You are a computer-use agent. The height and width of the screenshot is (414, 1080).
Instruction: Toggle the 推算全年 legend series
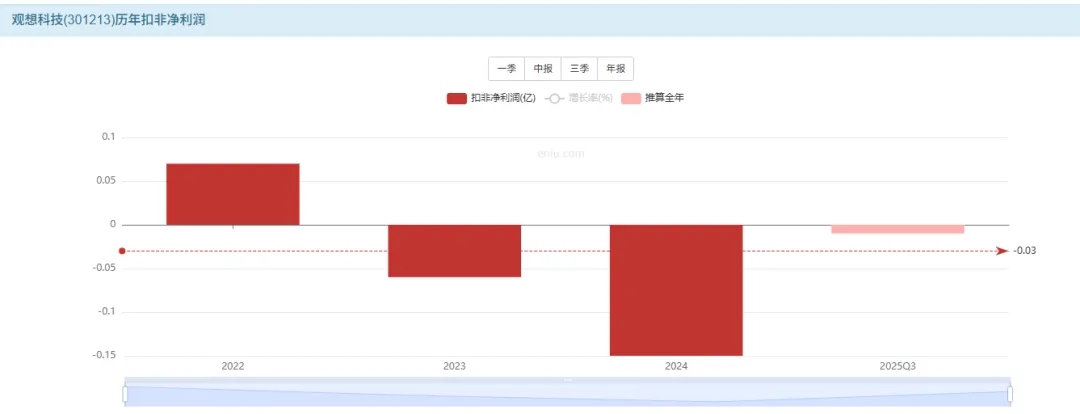click(653, 99)
